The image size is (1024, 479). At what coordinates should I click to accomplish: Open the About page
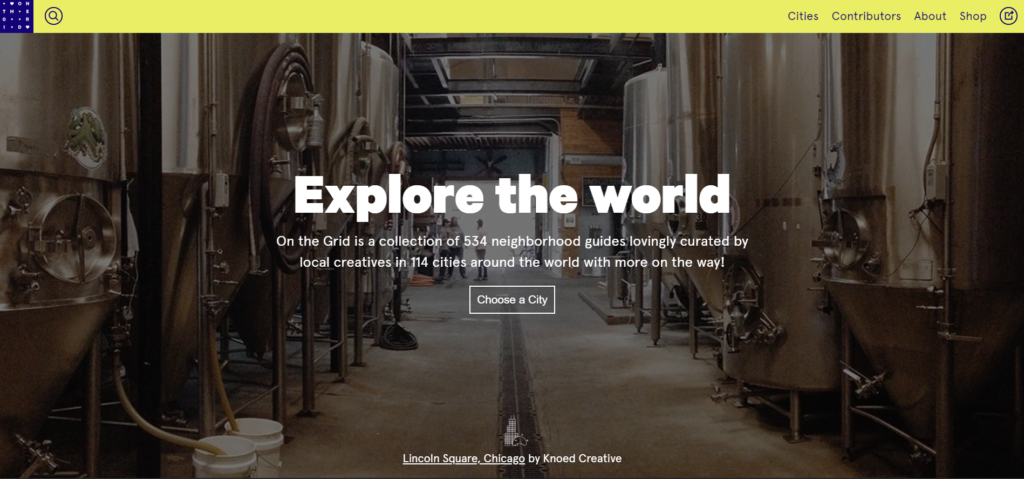click(930, 16)
